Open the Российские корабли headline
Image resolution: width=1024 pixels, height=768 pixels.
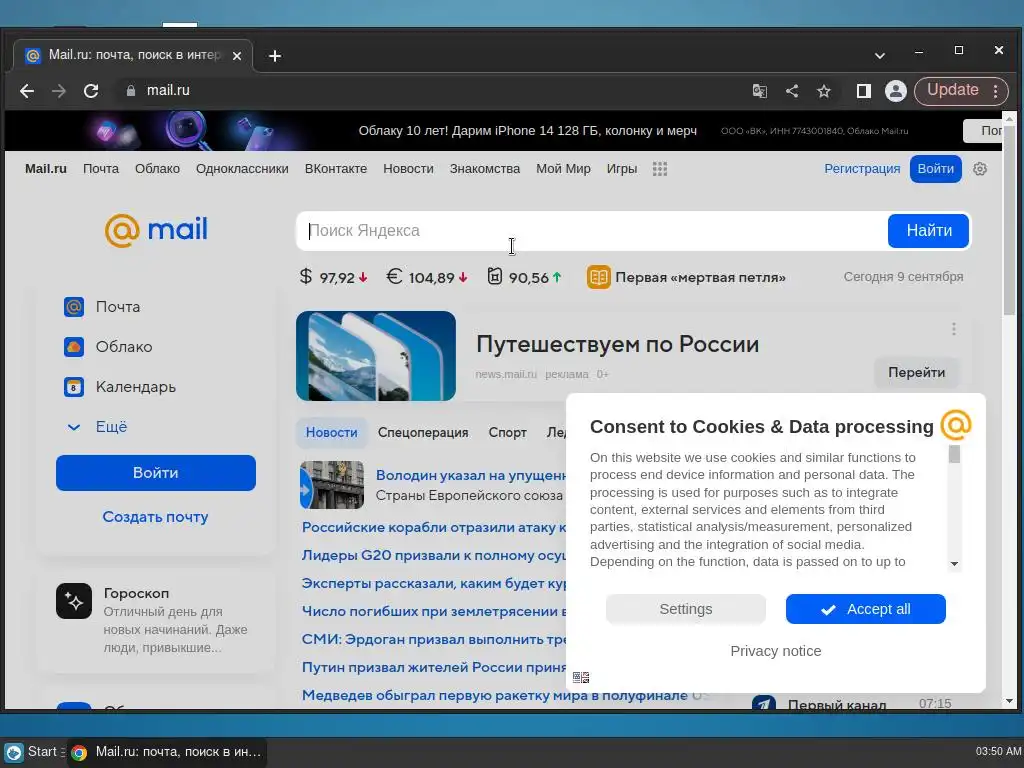(x=434, y=527)
